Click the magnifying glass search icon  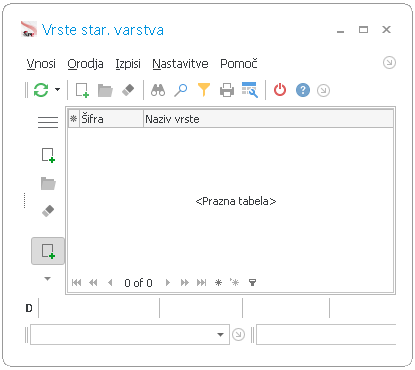point(181,90)
